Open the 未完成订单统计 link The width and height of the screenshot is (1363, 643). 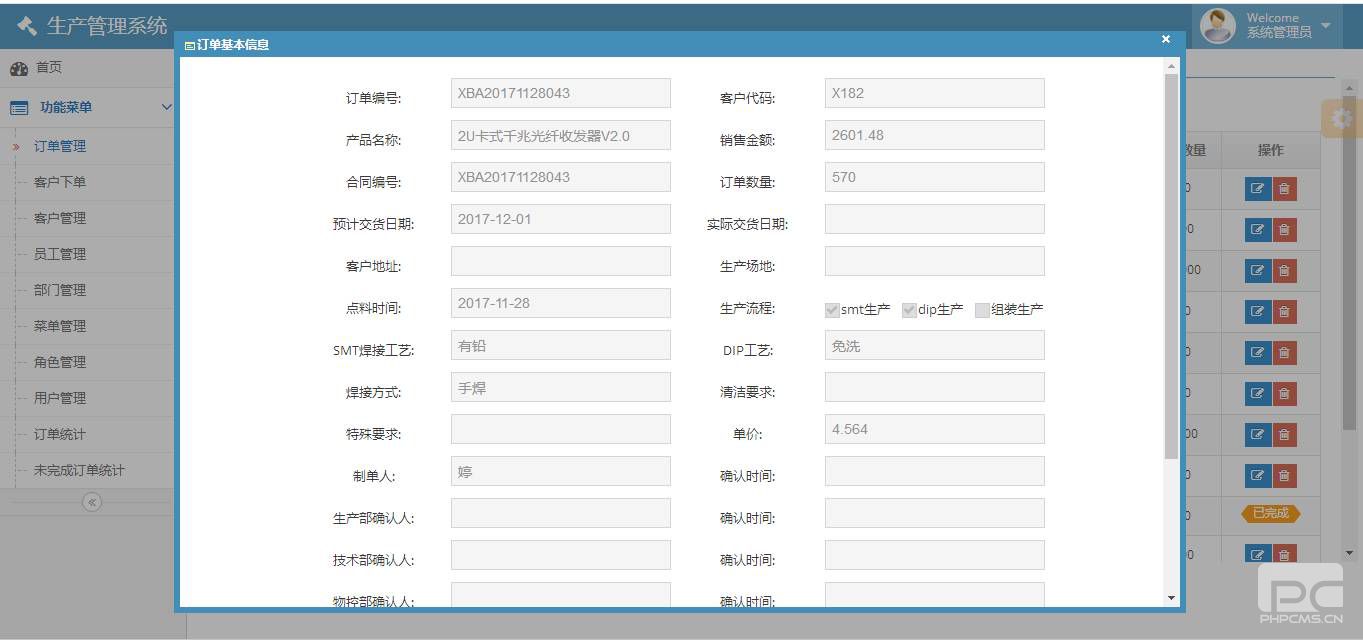79,470
